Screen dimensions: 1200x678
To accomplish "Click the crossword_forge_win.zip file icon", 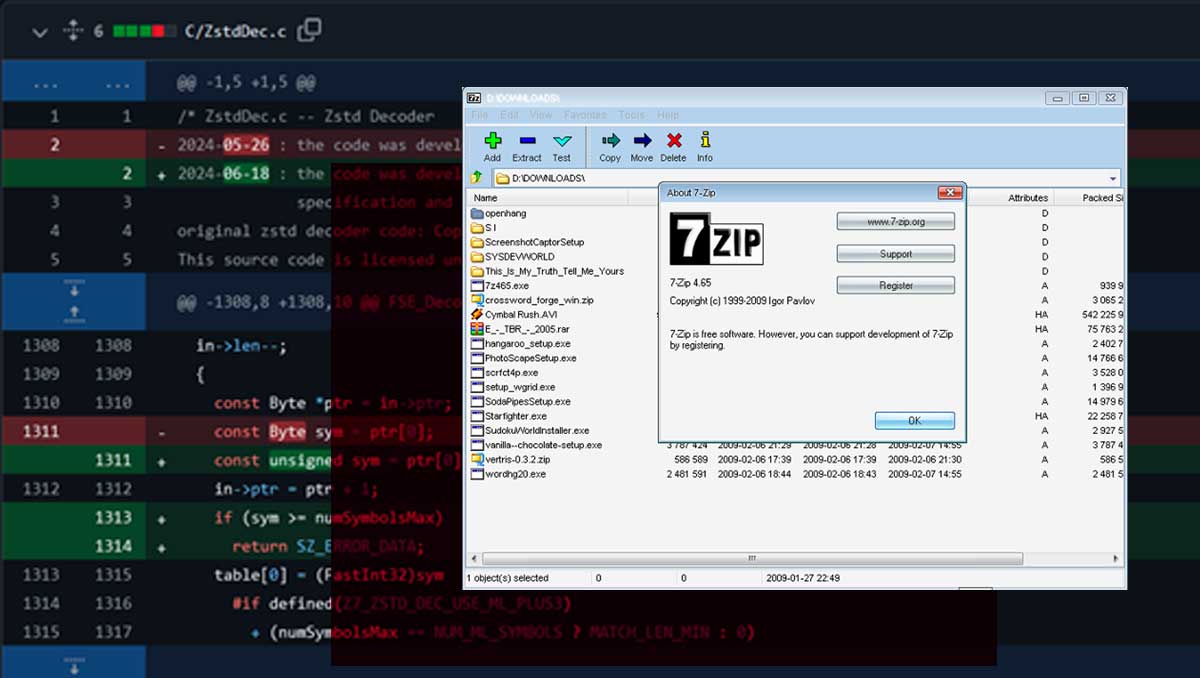I will point(477,300).
